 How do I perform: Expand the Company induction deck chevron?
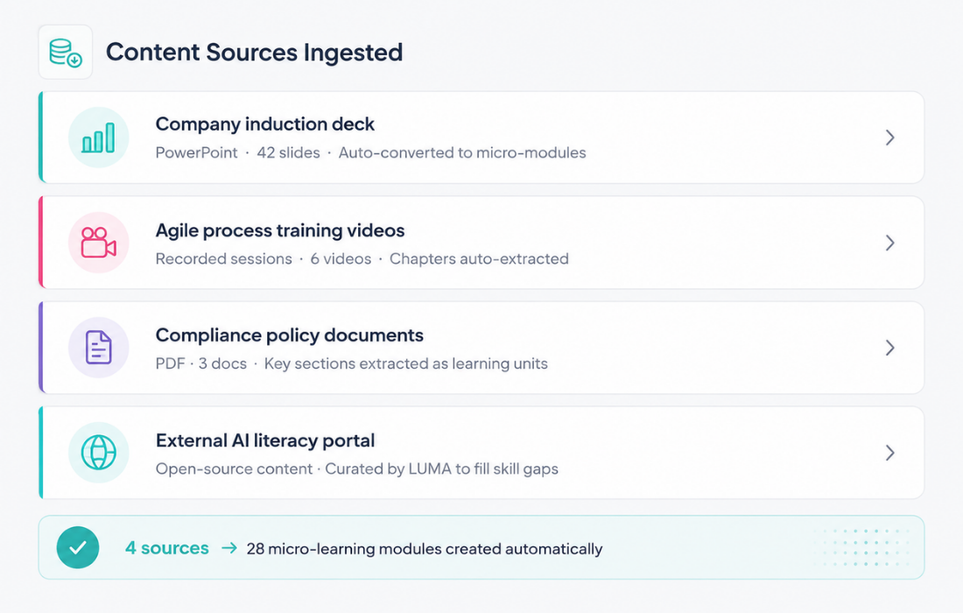[x=890, y=138]
